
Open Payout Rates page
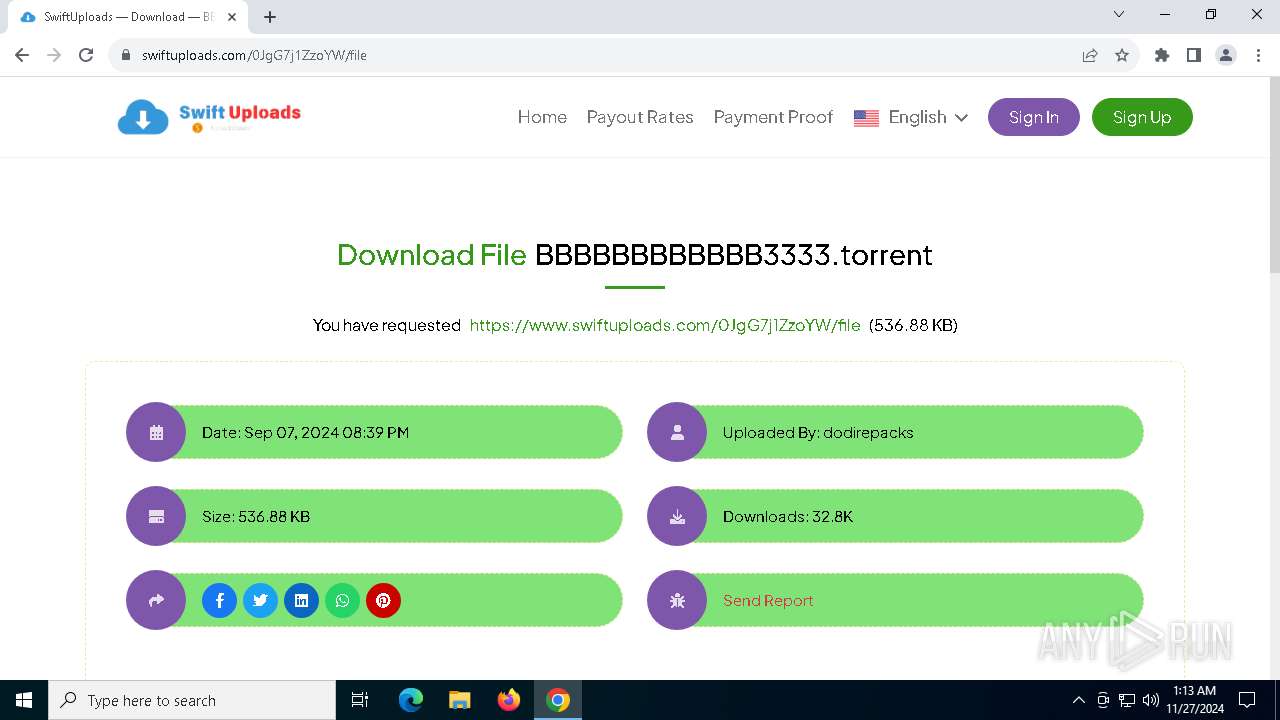[640, 117]
